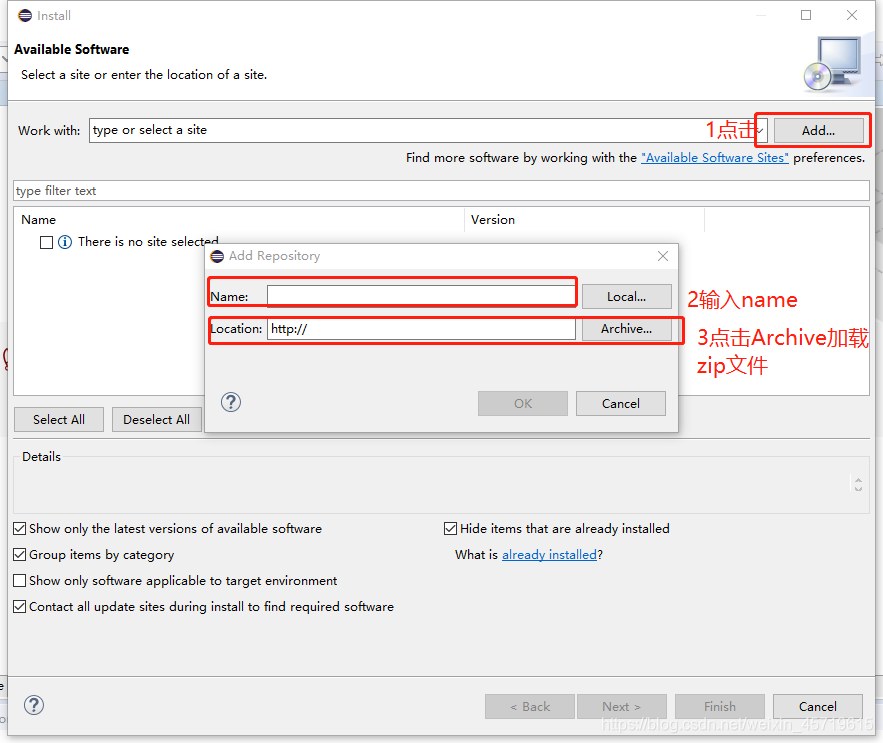Click the help icon in the Add Repository dialog

230,402
